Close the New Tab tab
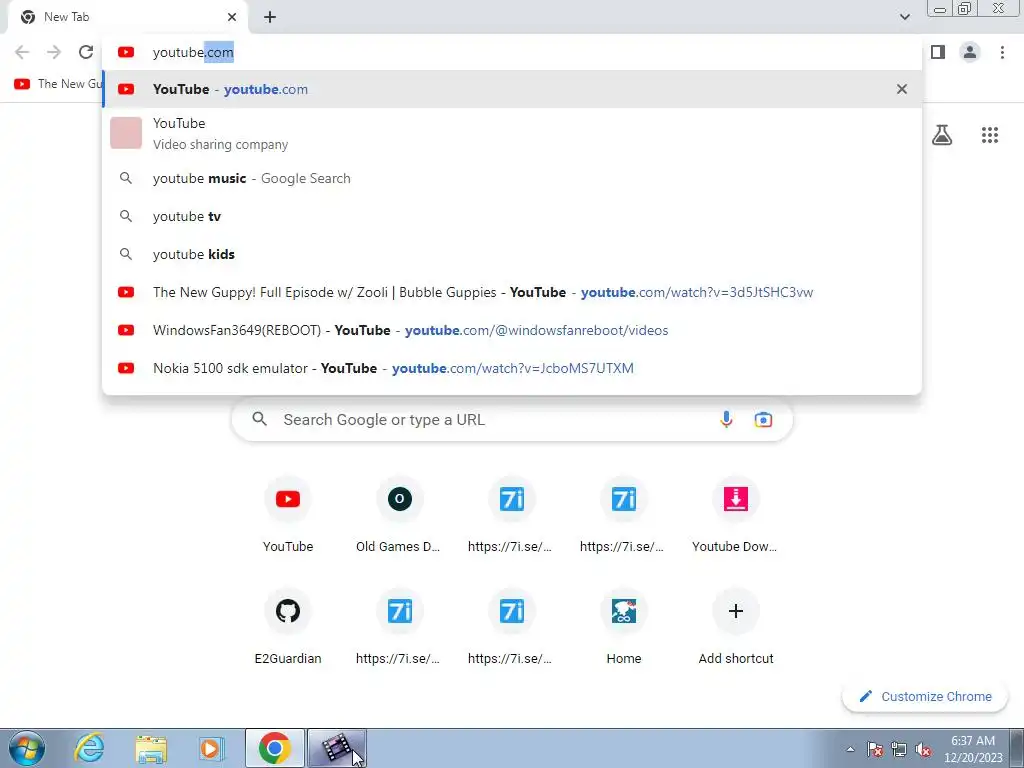Screen dimensions: 1024x768 [x=232, y=17]
